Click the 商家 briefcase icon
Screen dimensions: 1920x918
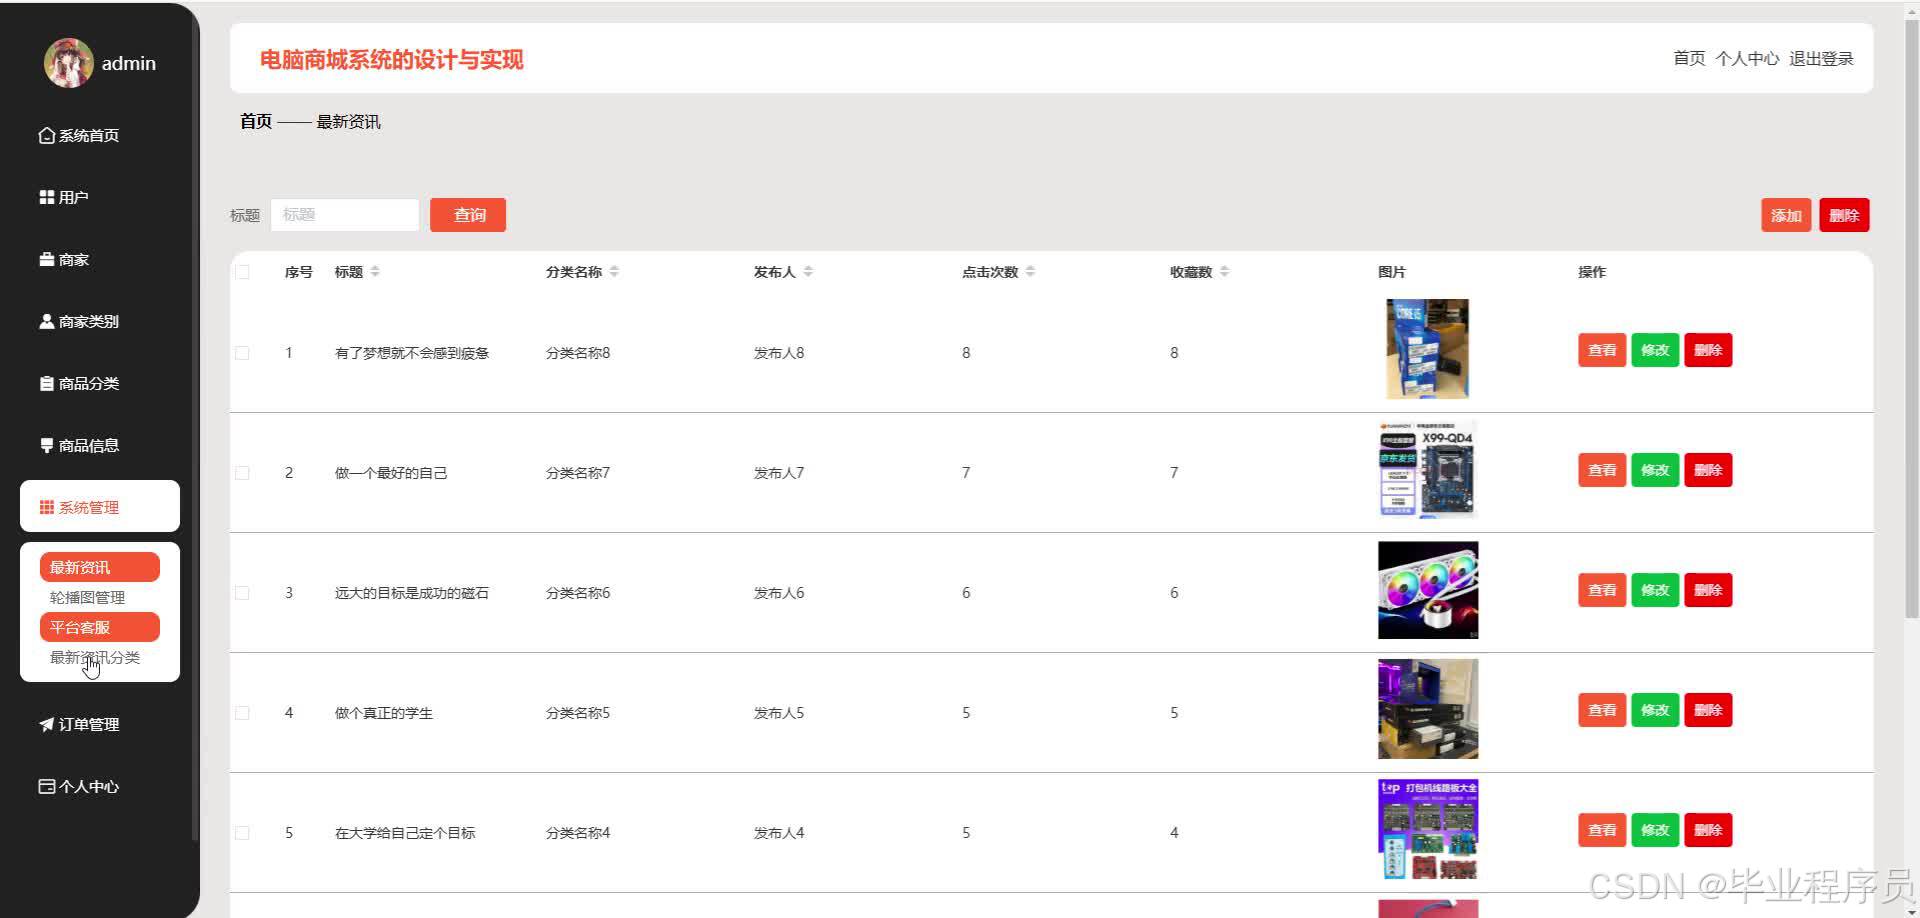click(46, 259)
